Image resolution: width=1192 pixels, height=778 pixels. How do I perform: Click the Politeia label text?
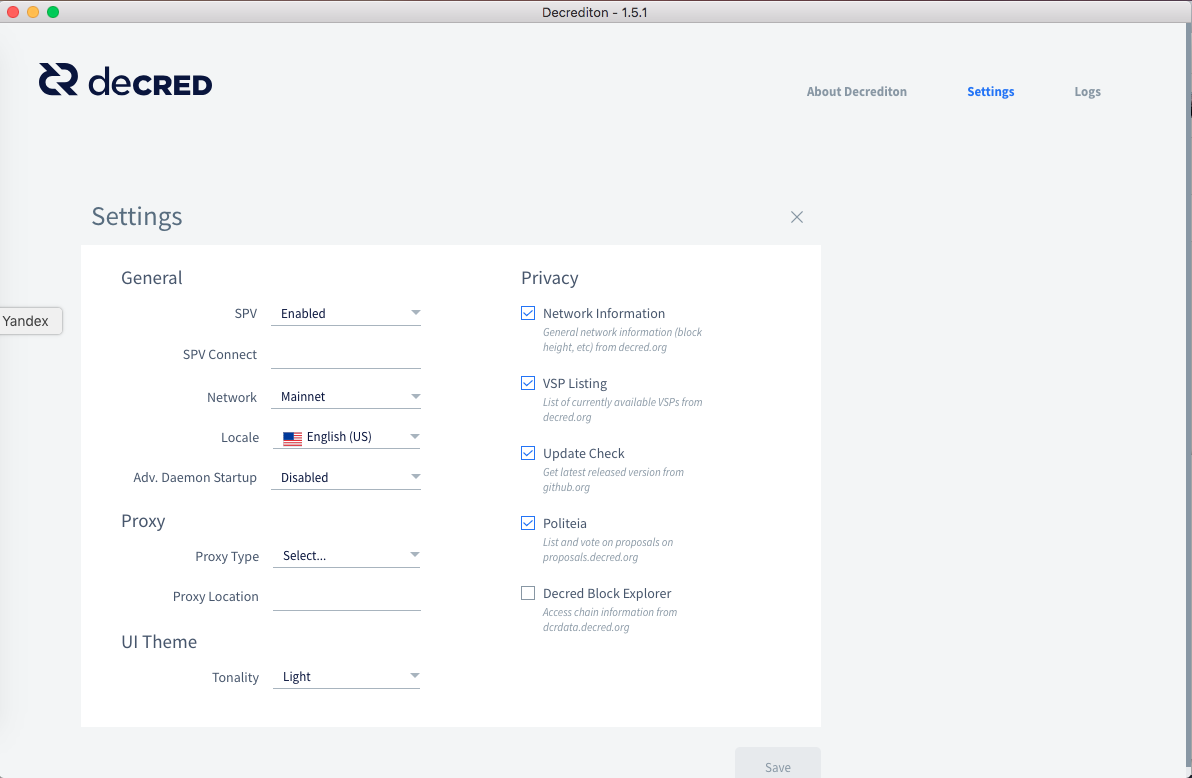[x=564, y=523]
